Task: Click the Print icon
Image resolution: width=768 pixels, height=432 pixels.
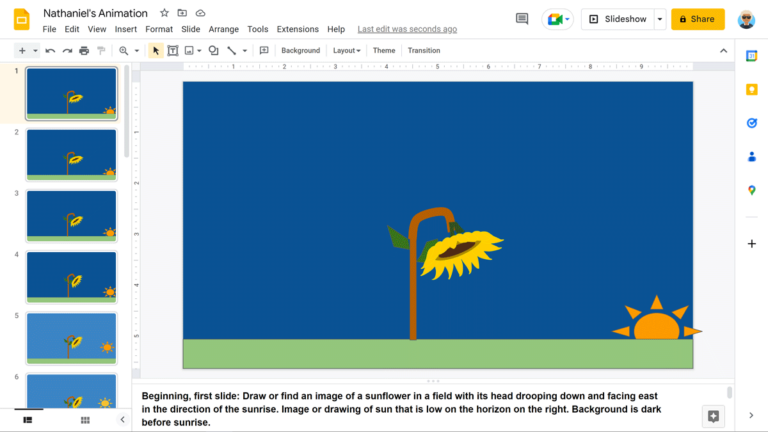Action: (x=84, y=50)
